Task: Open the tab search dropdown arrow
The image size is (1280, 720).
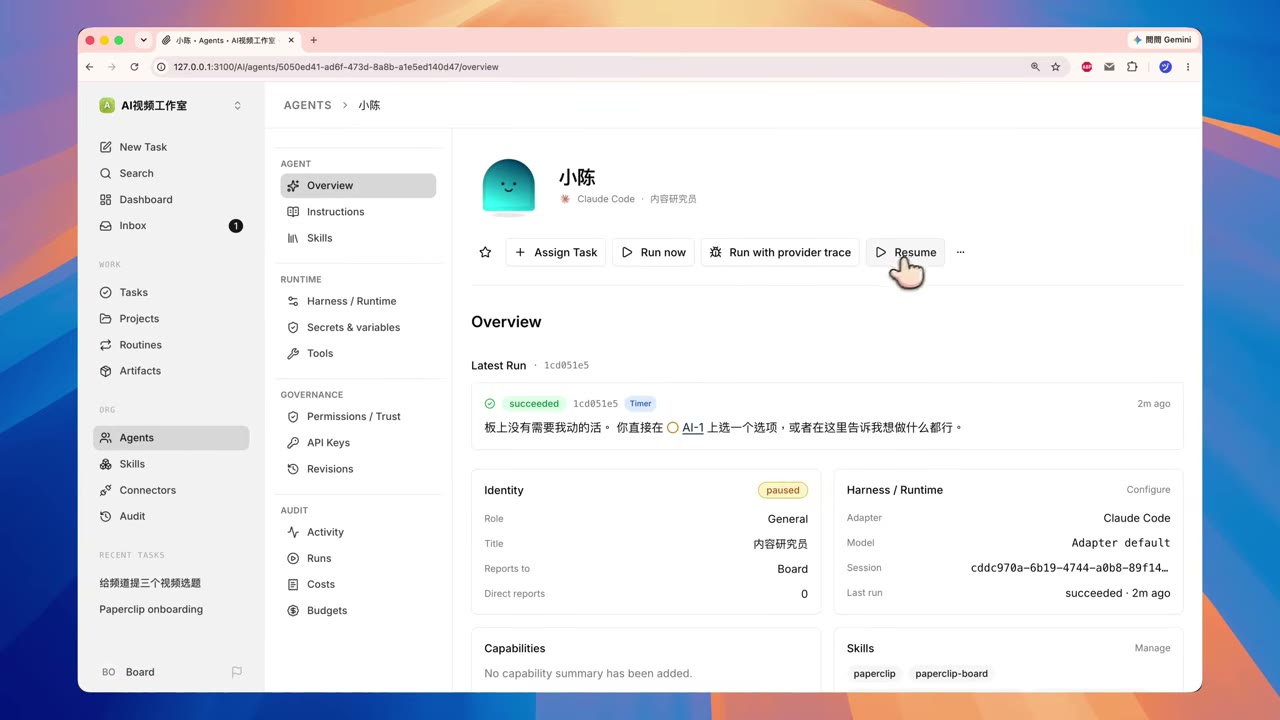Action: 143,40
